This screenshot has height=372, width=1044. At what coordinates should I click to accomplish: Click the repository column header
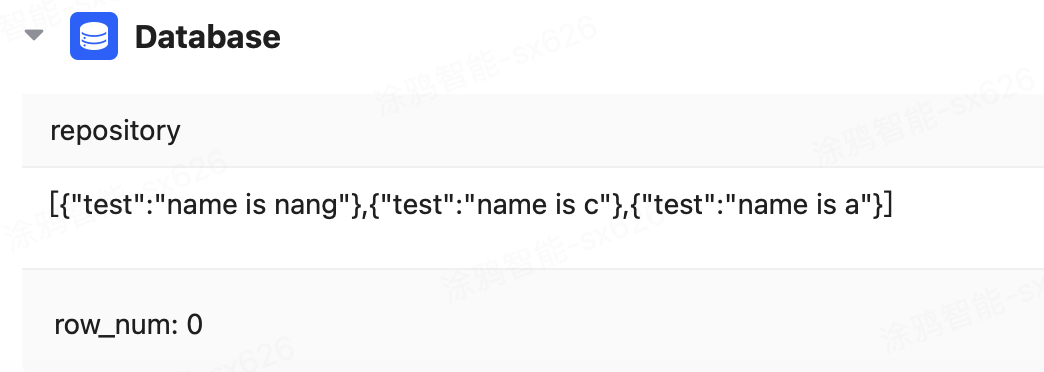(x=115, y=130)
